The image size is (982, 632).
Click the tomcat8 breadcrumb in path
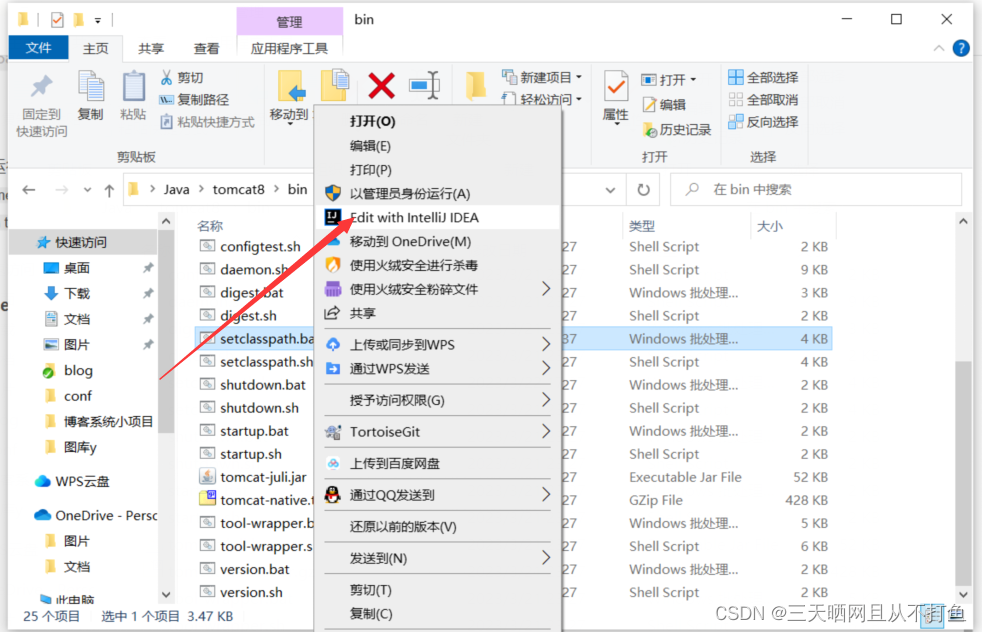pyautogui.click(x=239, y=189)
